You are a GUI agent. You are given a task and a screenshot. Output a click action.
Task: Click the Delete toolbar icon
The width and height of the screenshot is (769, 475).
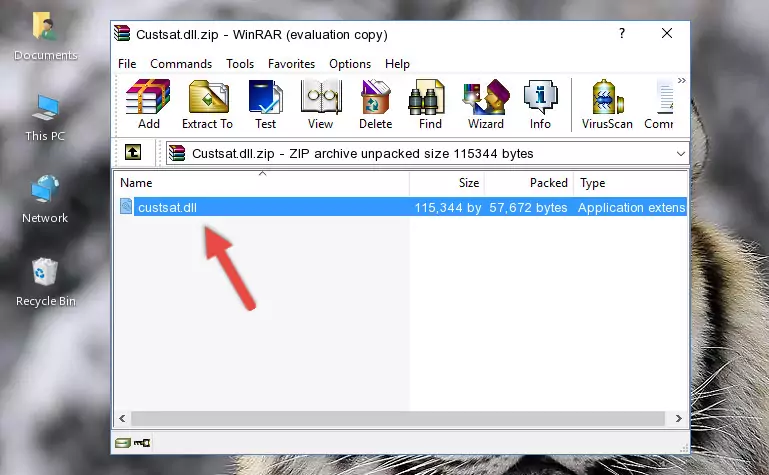point(376,104)
